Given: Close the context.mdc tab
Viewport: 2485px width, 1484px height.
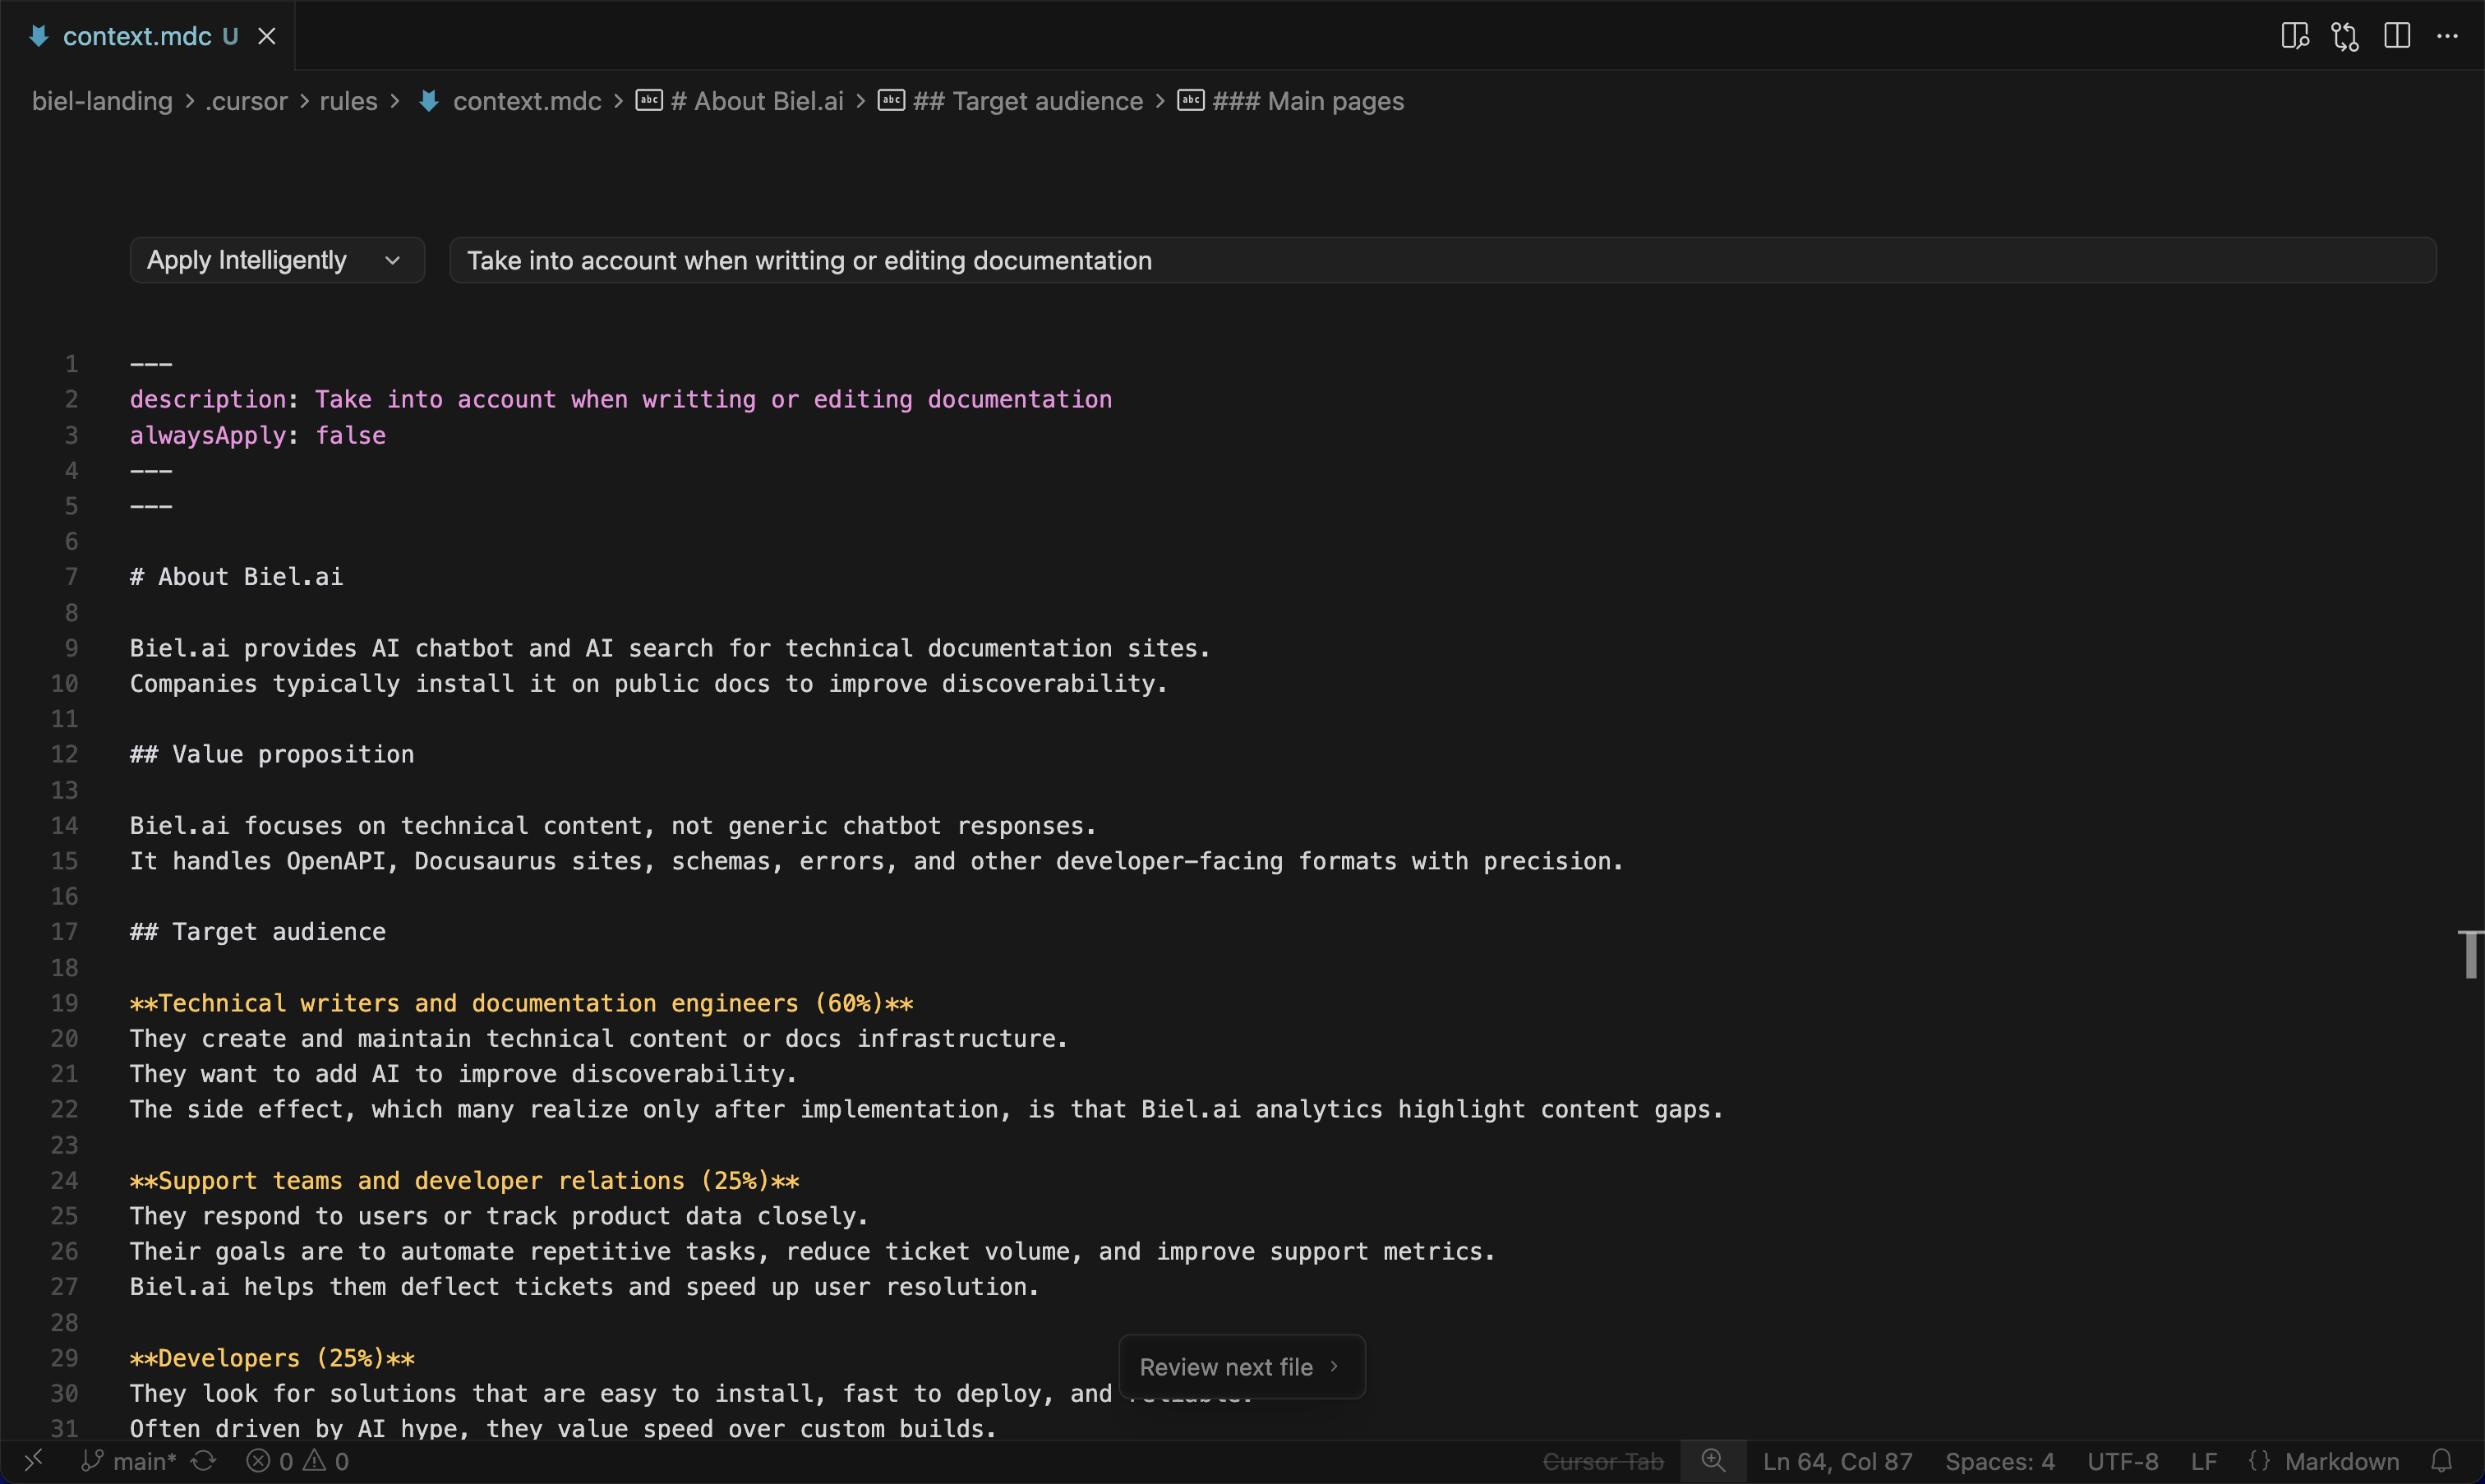Looking at the screenshot, I should click(267, 36).
